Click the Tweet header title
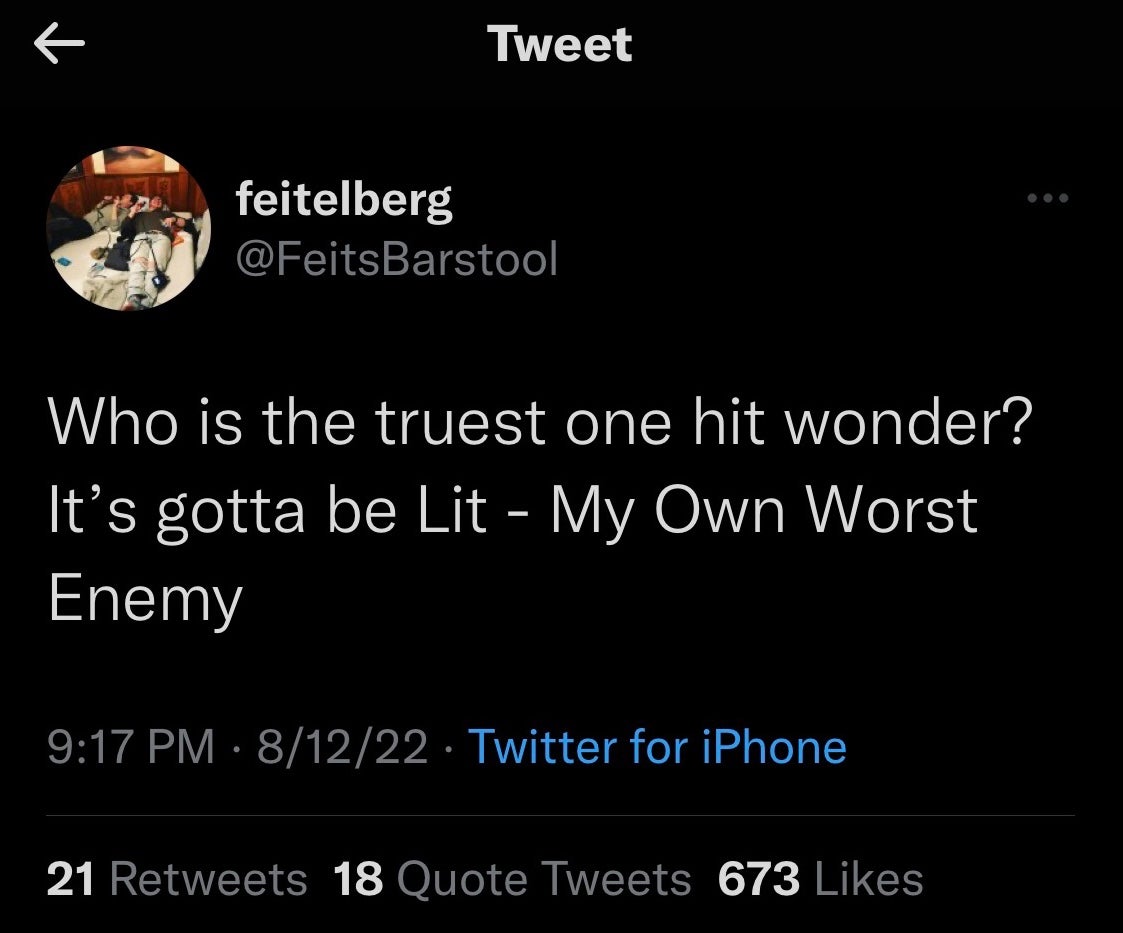Image resolution: width=1123 pixels, height=933 pixels. tap(560, 45)
